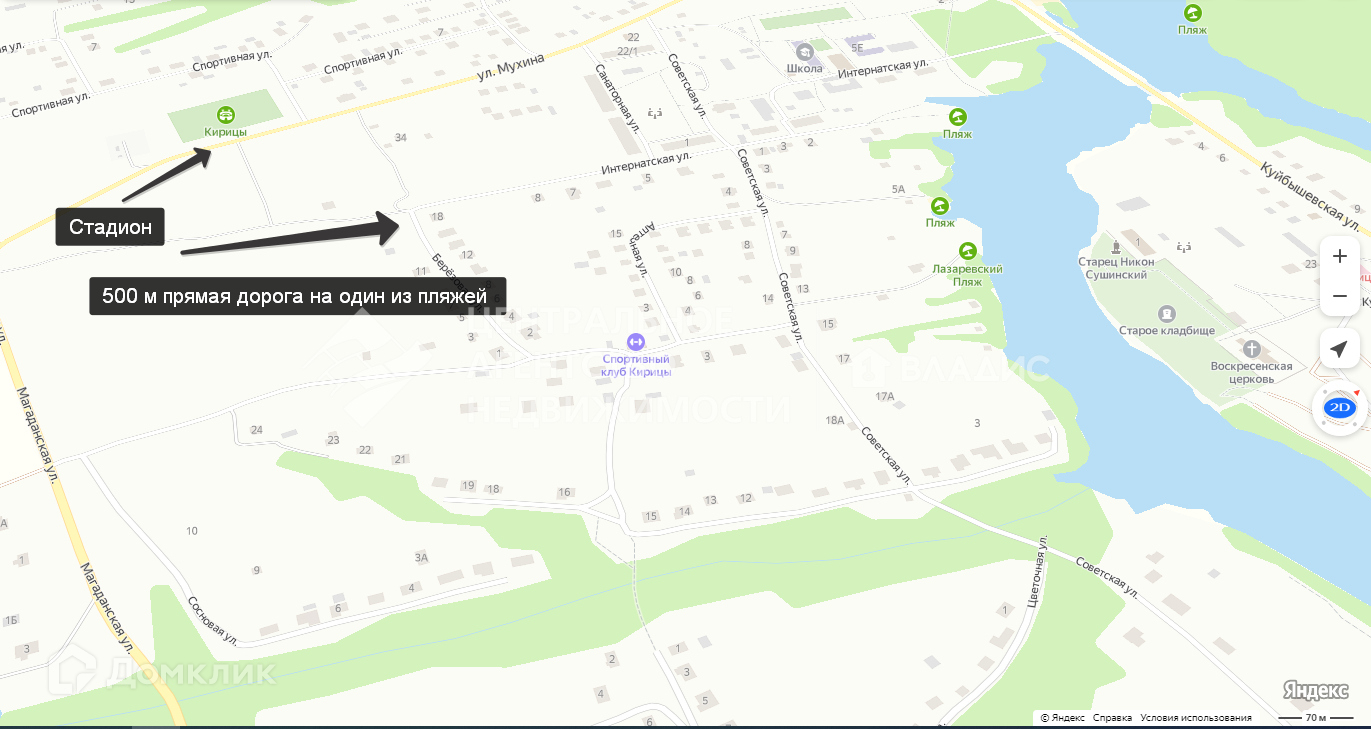The image size is (1371, 729).
Task: Zoom out with the minus button
Action: coord(1339,297)
